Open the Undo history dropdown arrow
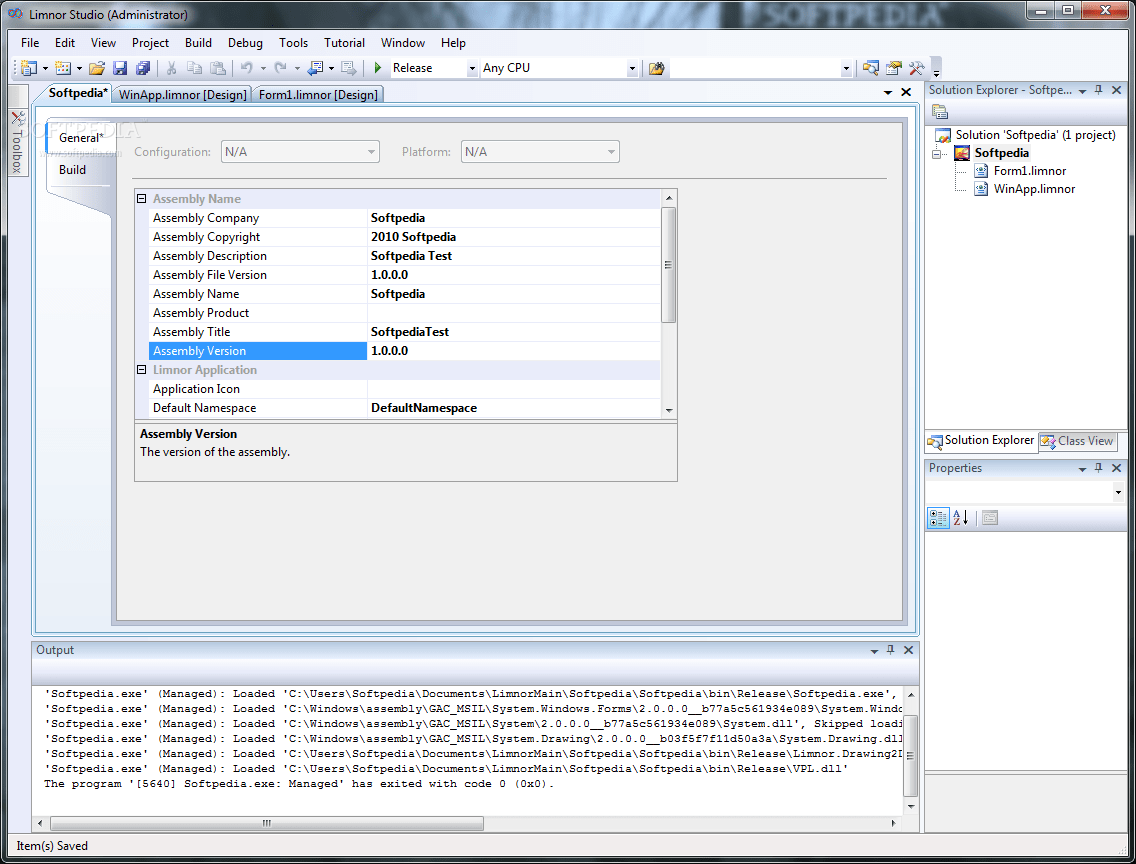1136x864 pixels. (x=263, y=68)
